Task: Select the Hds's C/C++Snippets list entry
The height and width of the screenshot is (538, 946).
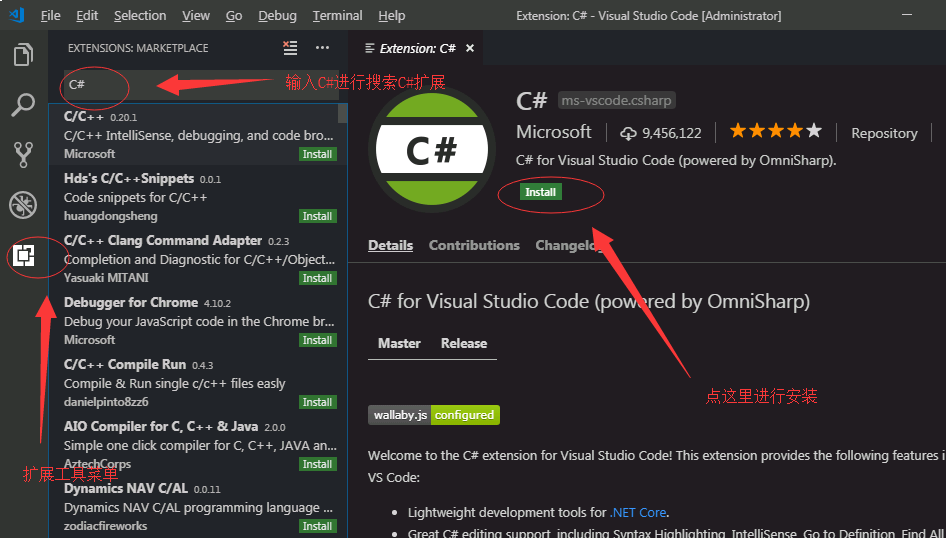Action: [x=198, y=197]
